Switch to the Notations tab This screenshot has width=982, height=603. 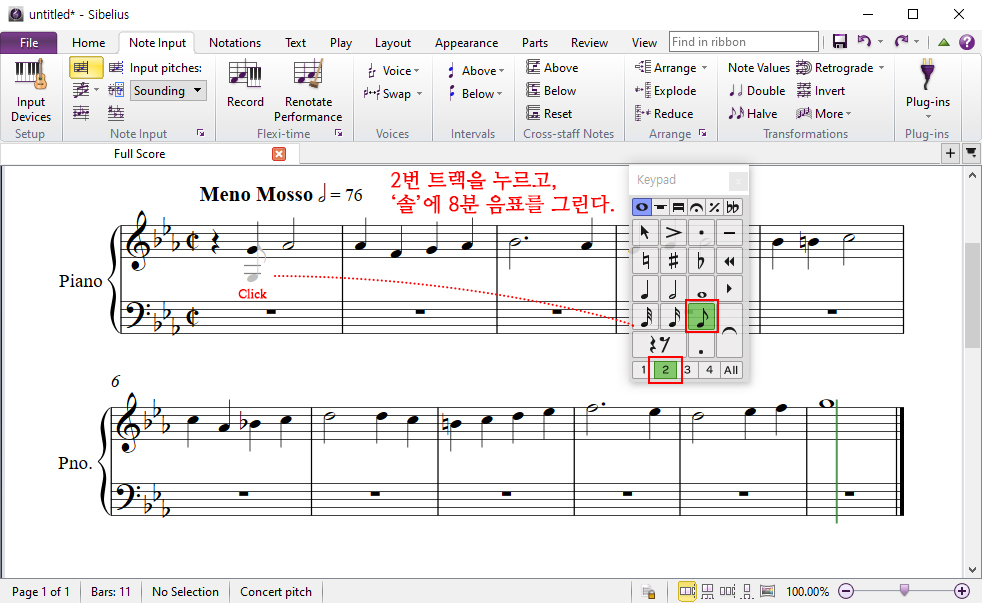235,43
